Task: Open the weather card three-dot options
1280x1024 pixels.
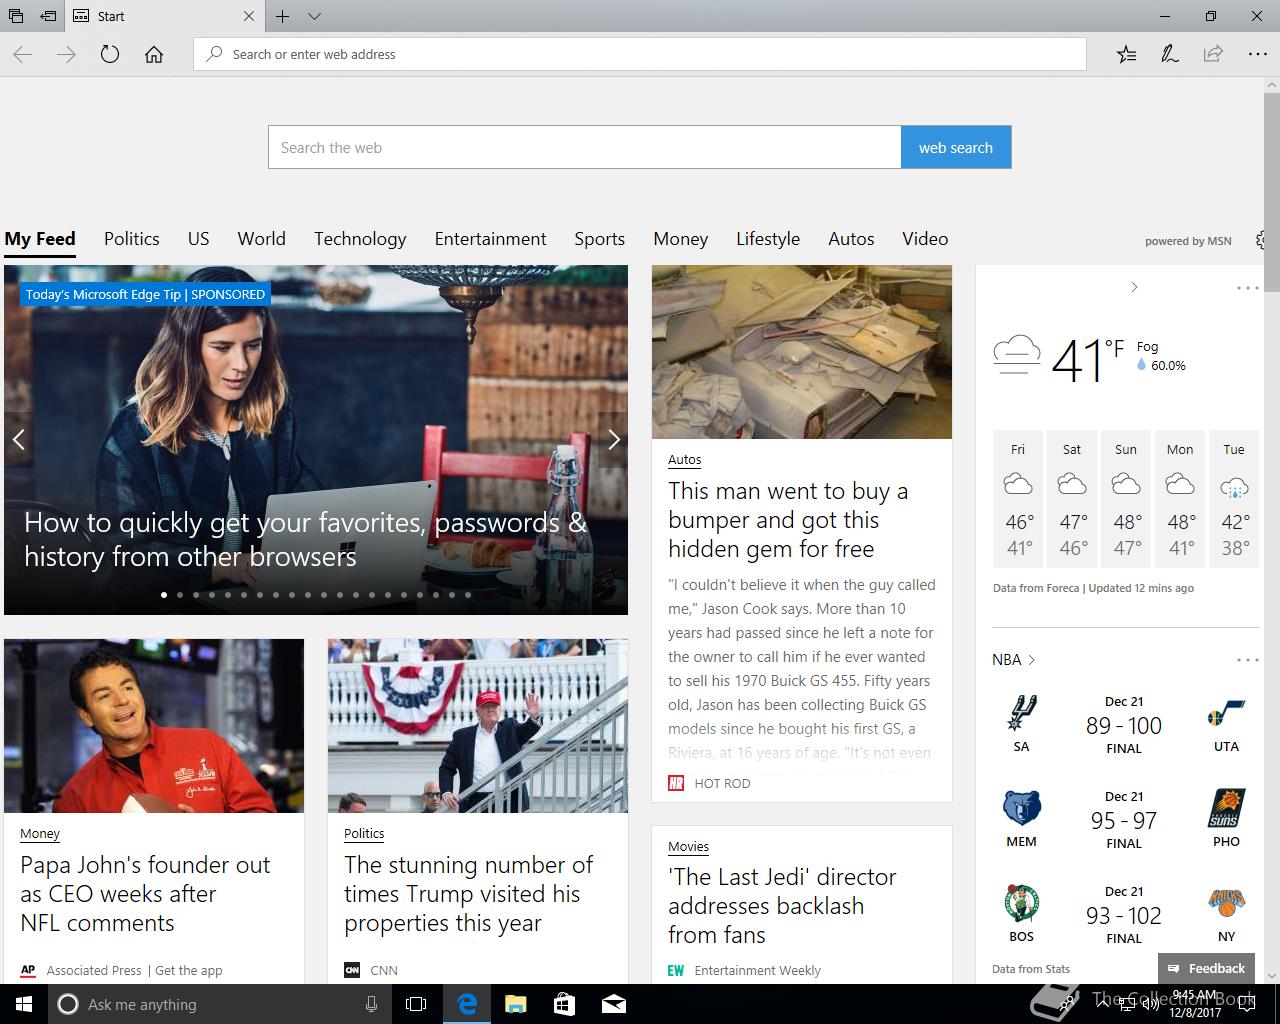Action: [x=1248, y=288]
